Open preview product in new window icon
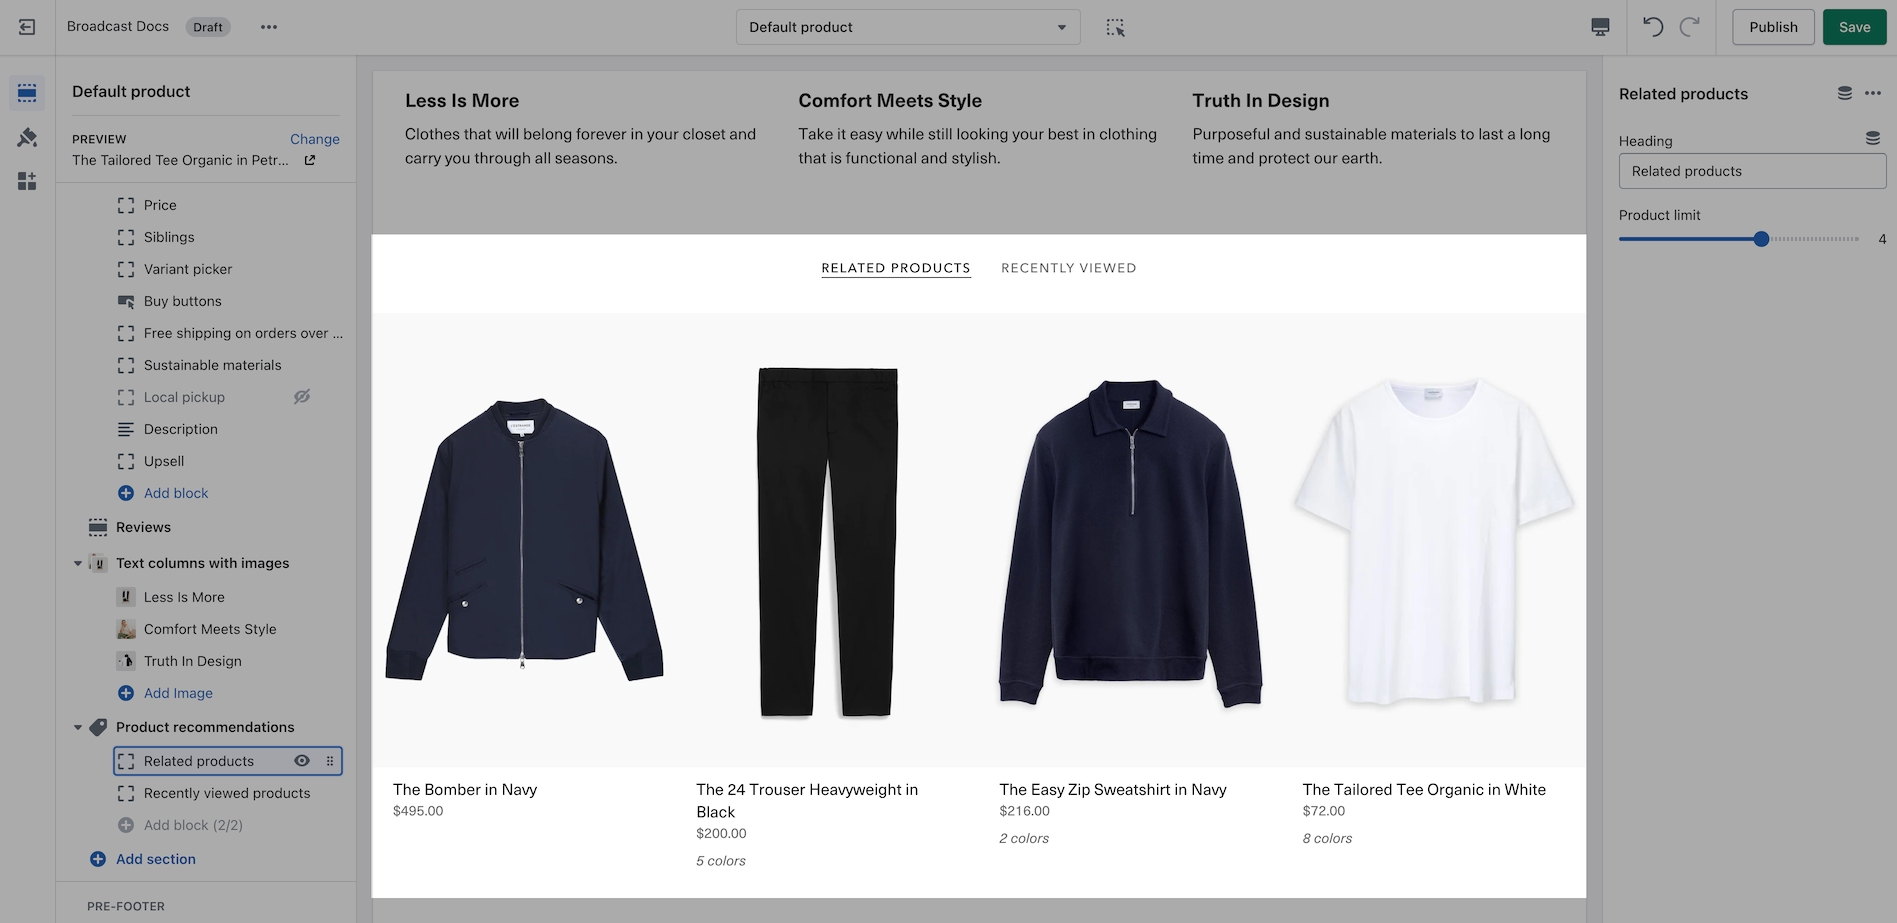Viewport: 1897px width, 923px height. pos(310,160)
